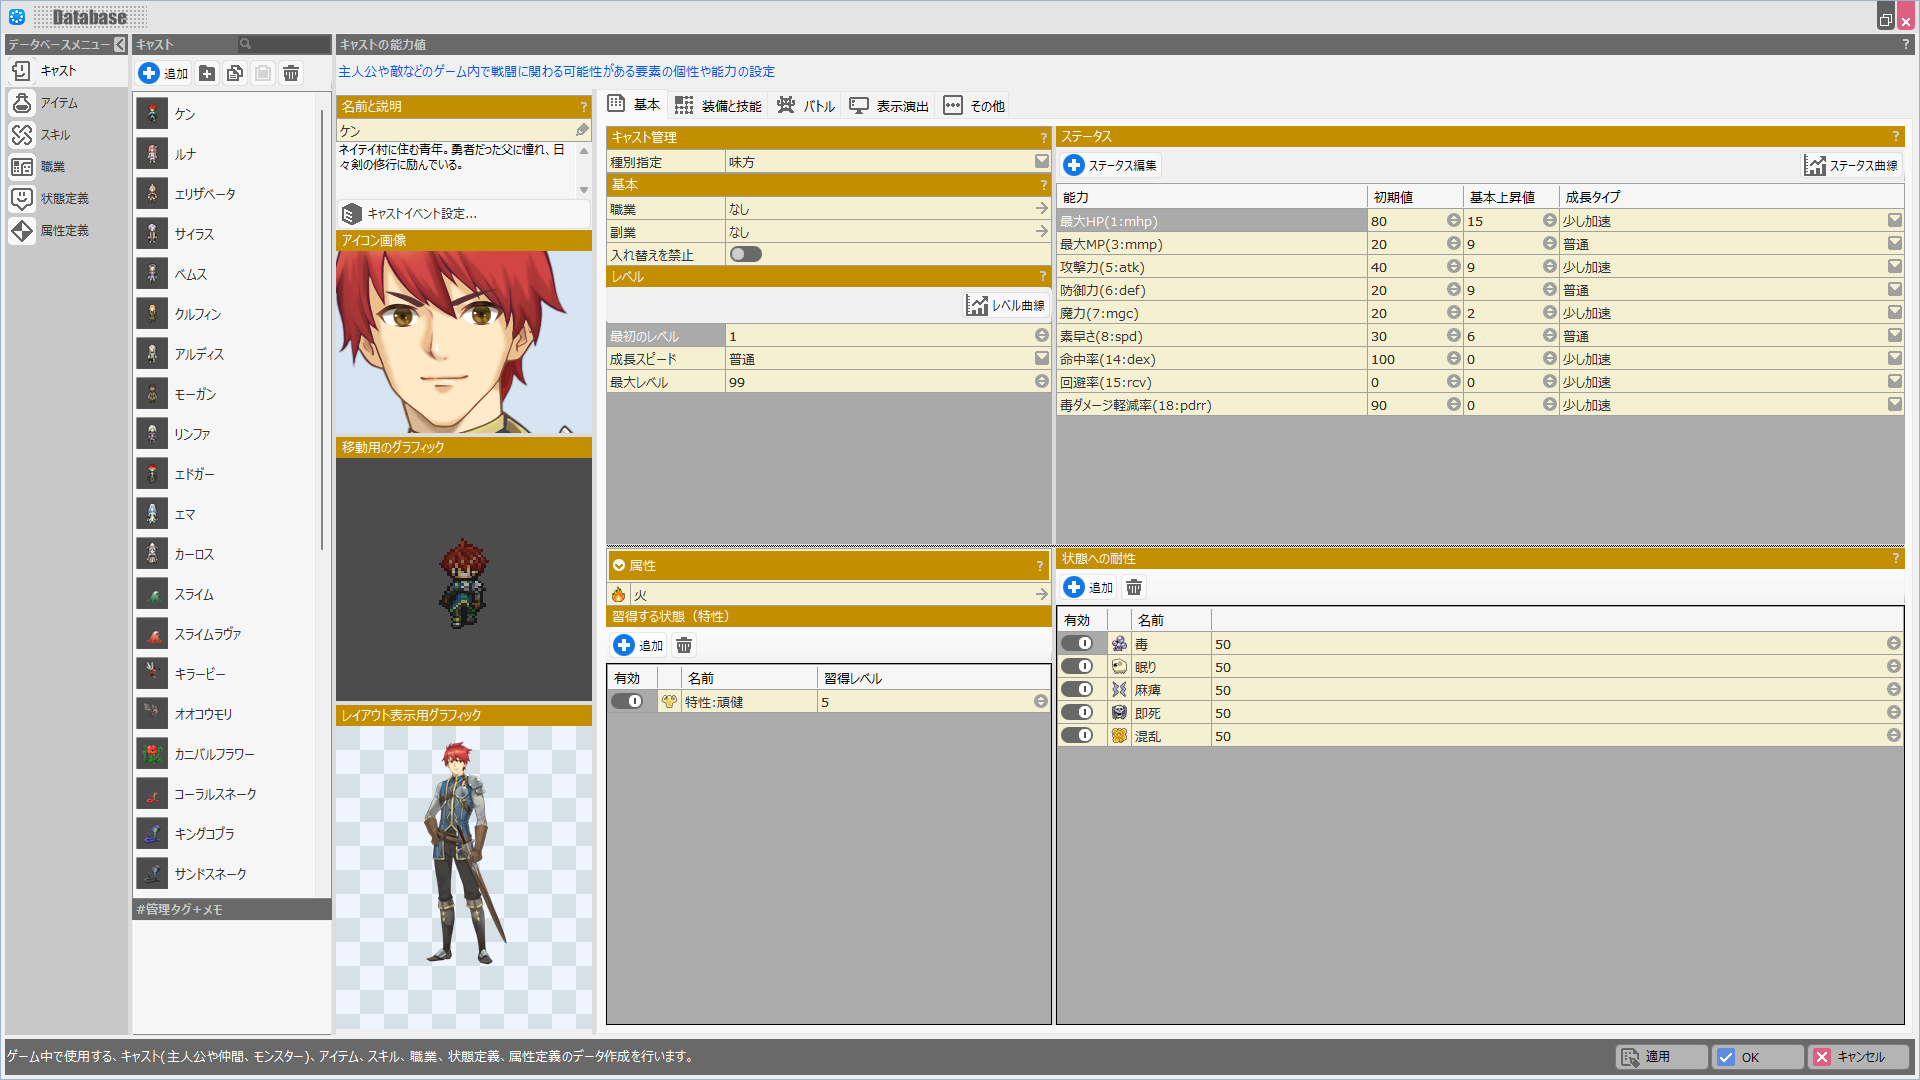Open キャストイベント設定... button
The height and width of the screenshot is (1080, 1920).
tap(421, 214)
